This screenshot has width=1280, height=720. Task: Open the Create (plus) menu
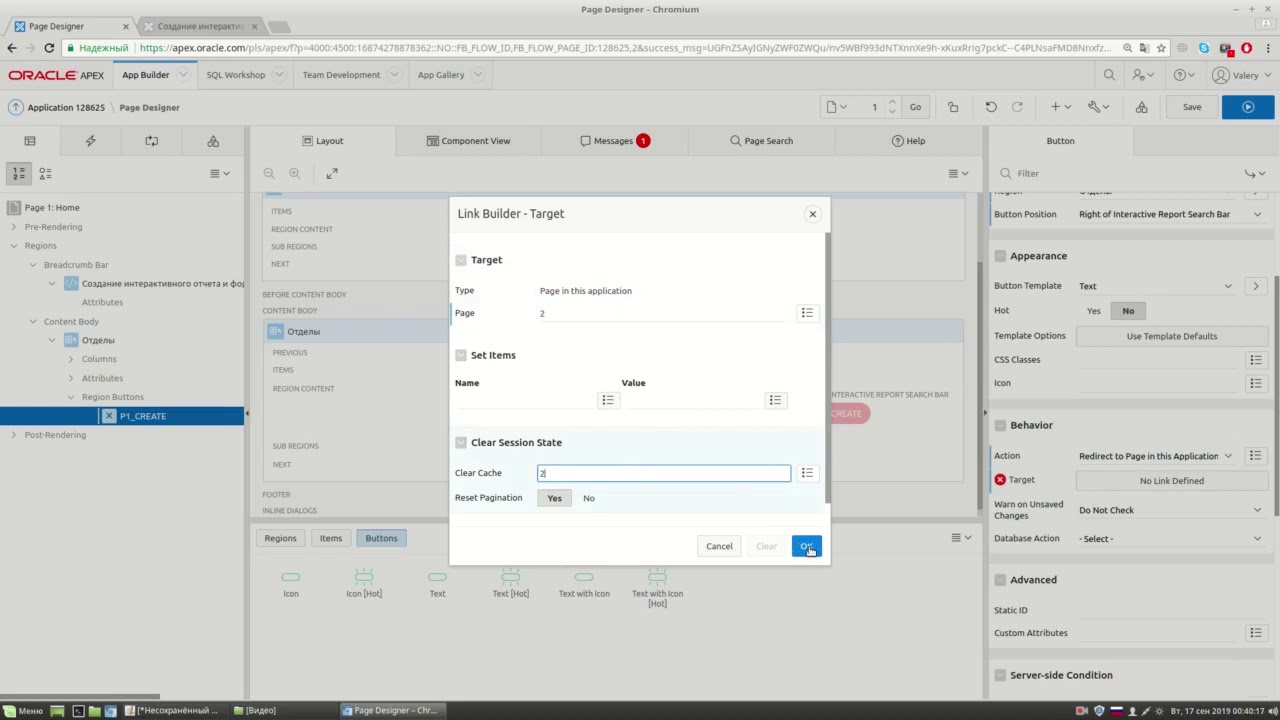tap(1060, 107)
